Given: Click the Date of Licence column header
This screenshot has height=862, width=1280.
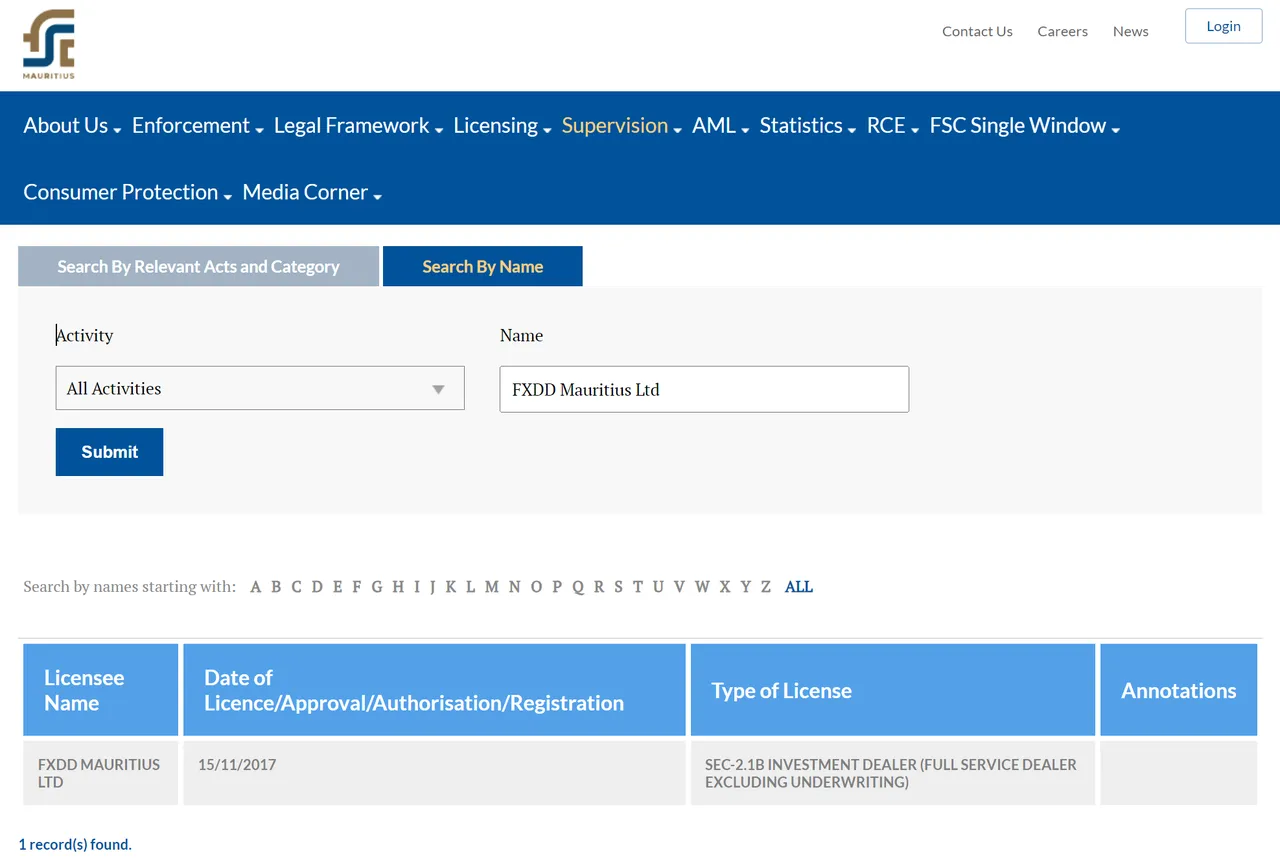Looking at the screenshot, I should [x=435, y=690].
